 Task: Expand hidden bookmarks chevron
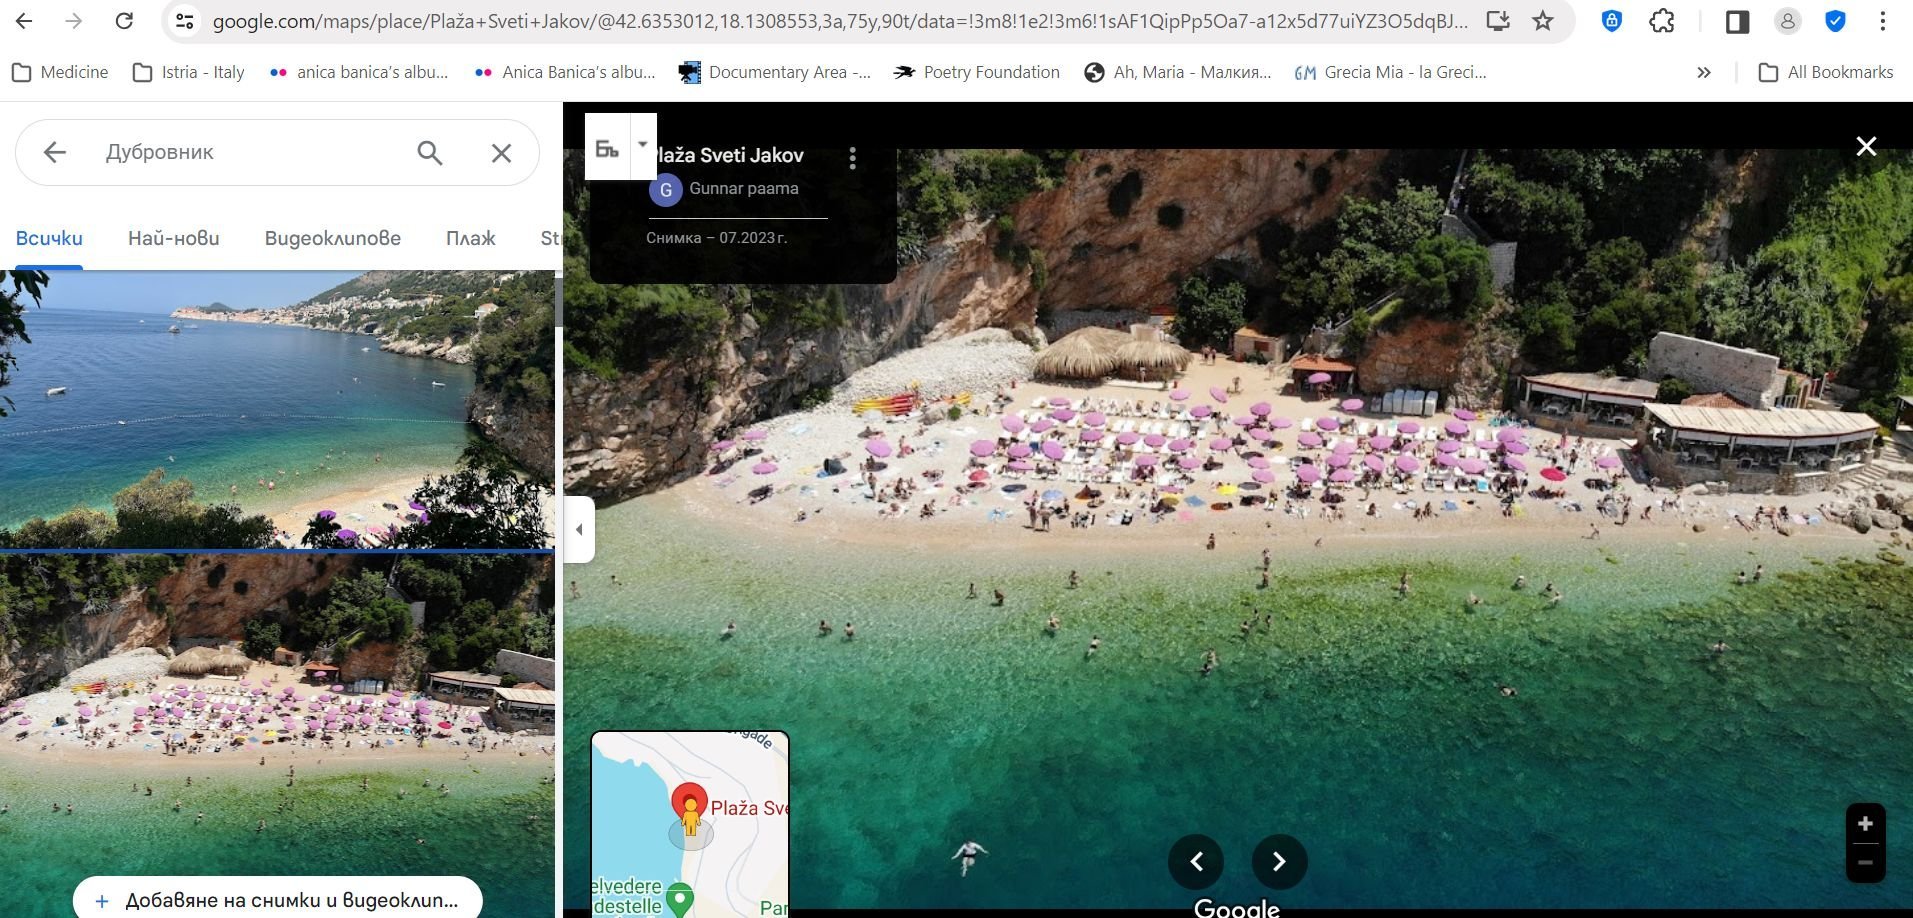click(x=1704, y=72)
